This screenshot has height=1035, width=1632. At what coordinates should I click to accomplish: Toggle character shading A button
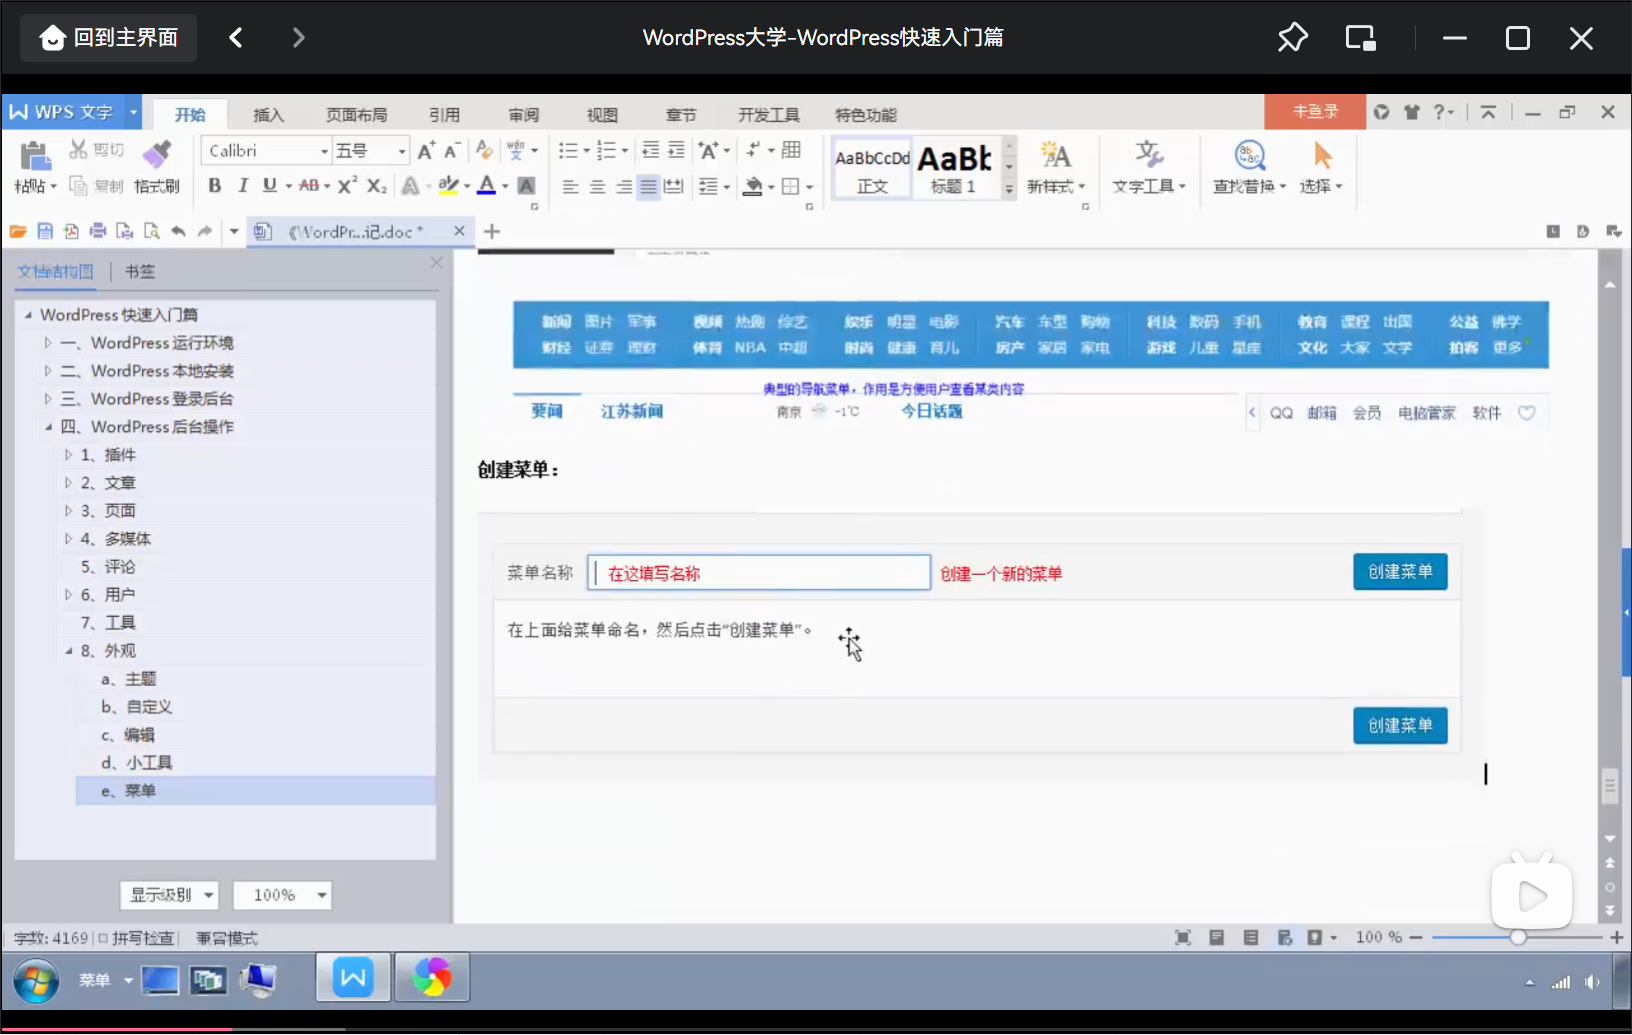(527, 185)
